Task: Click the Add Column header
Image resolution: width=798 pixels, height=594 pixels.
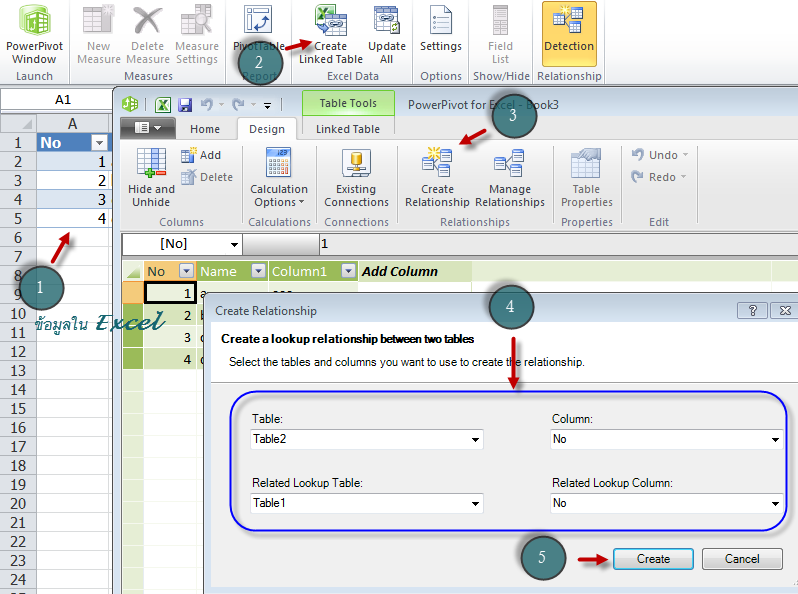Action: click(x=399, y=271)
